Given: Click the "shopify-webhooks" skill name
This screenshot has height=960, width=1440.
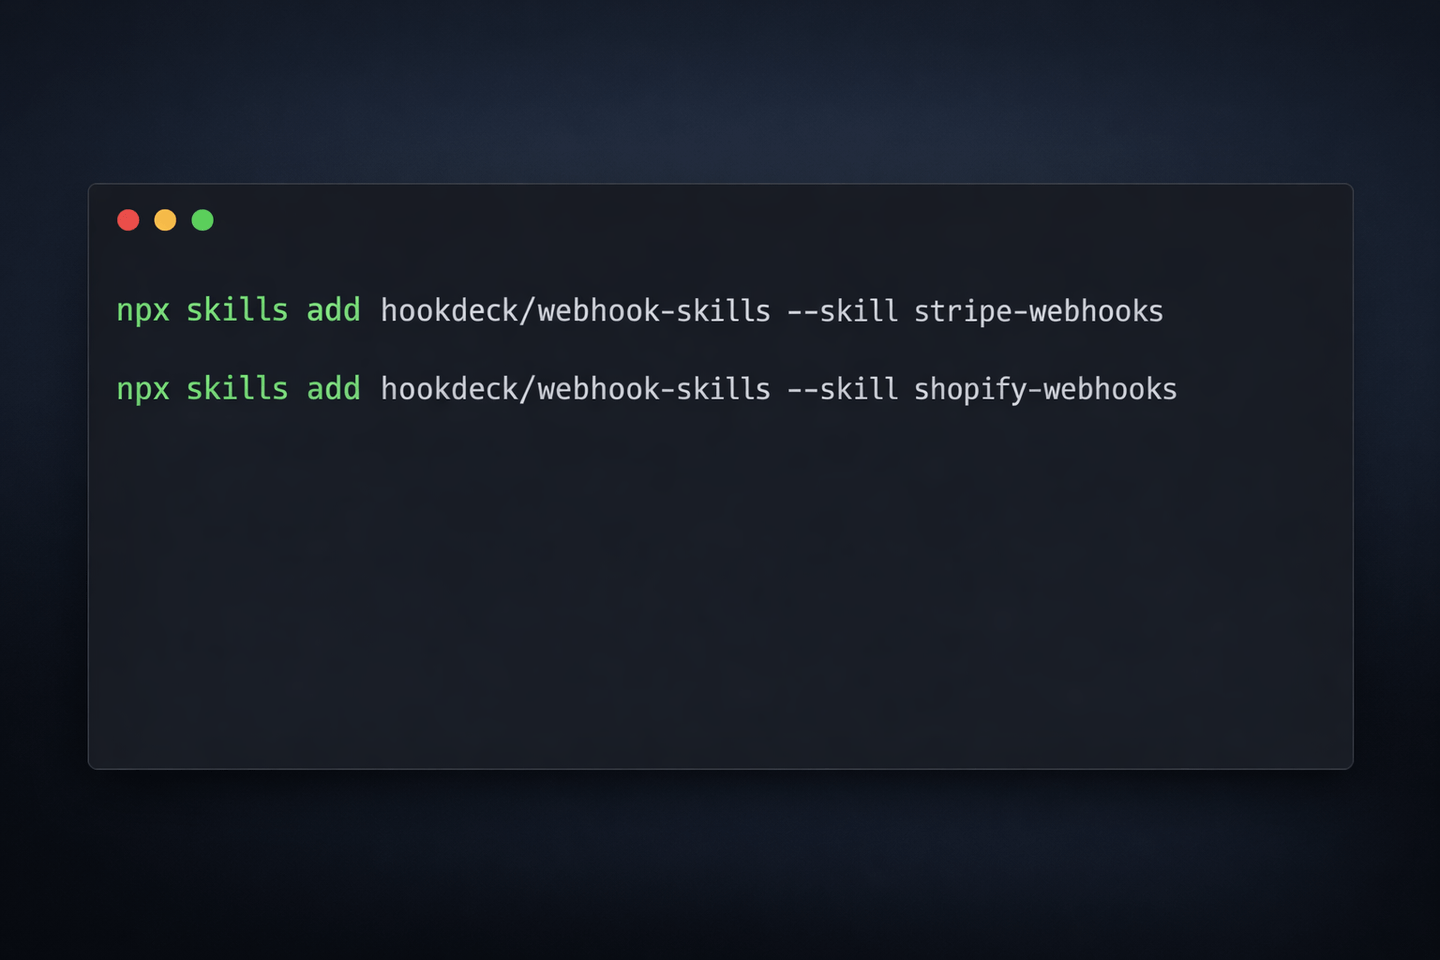Looking at the screenshot, I should pyautogui.click(x=1045, y=389).
